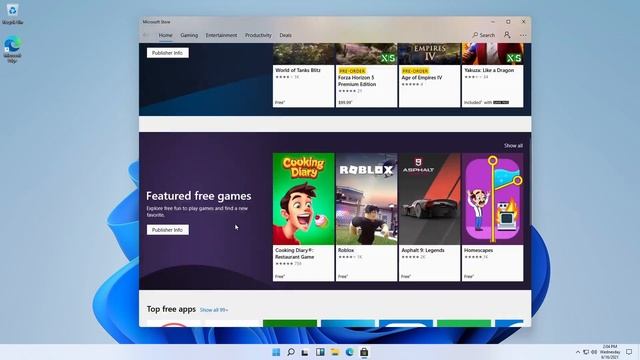
Task: Open File Explorer from the taskbar
Action: 335,352
